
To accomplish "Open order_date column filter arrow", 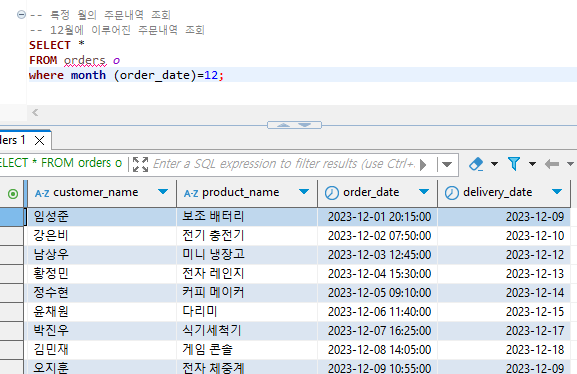I will tap(424, 191).
